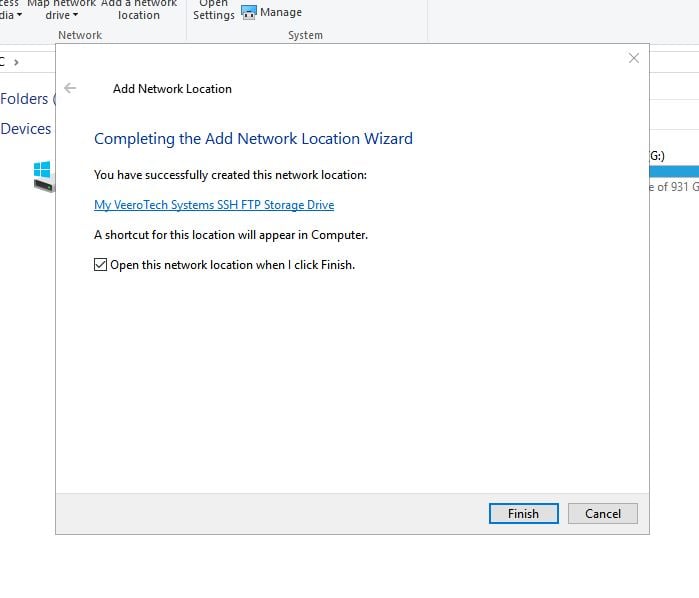The height and width of the screenshot is (598, 699).
Task: Click the Manage label in System group
Action: (281, 13)
